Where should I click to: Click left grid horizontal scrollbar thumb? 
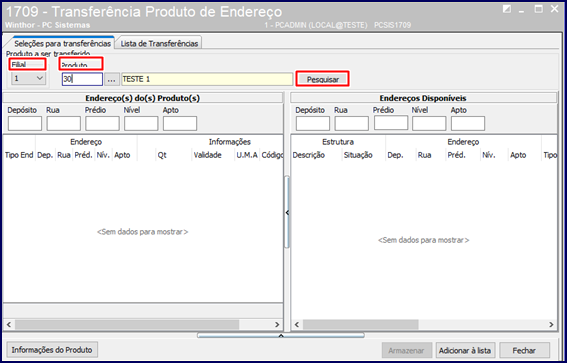(127, 325)
